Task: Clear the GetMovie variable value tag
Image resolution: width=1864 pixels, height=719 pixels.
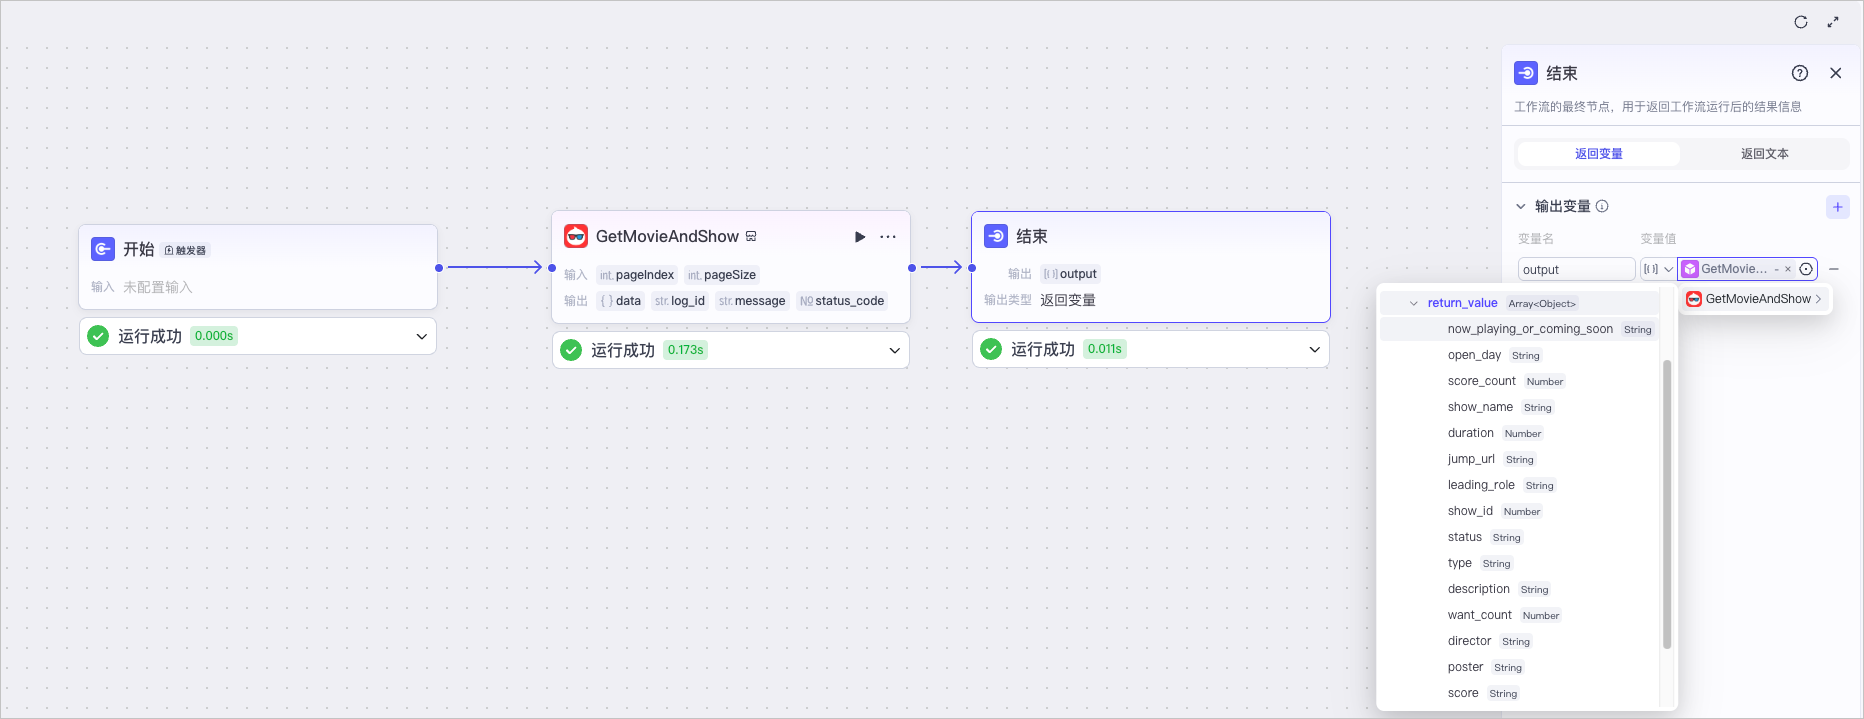Action: click(1788, 269)
